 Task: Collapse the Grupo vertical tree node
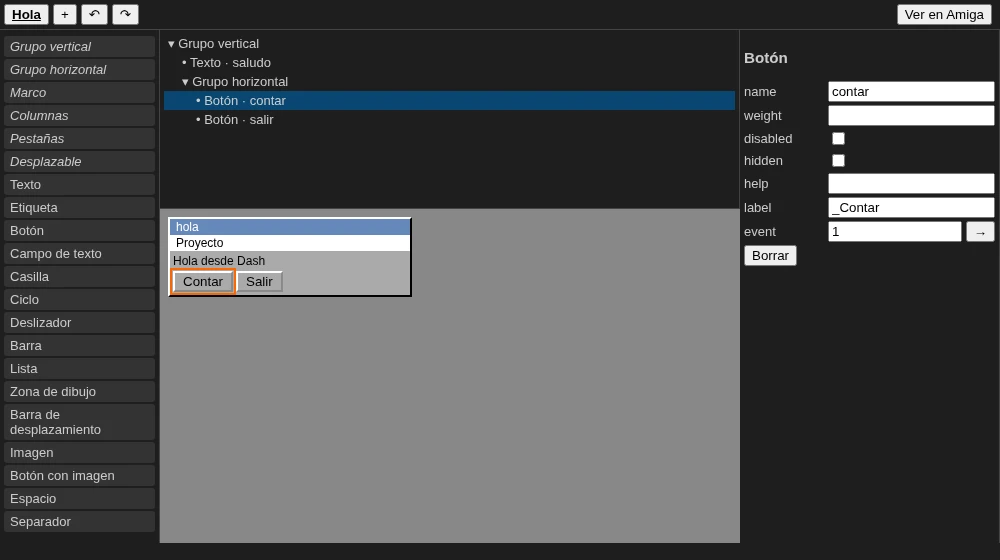coord(171,44)
